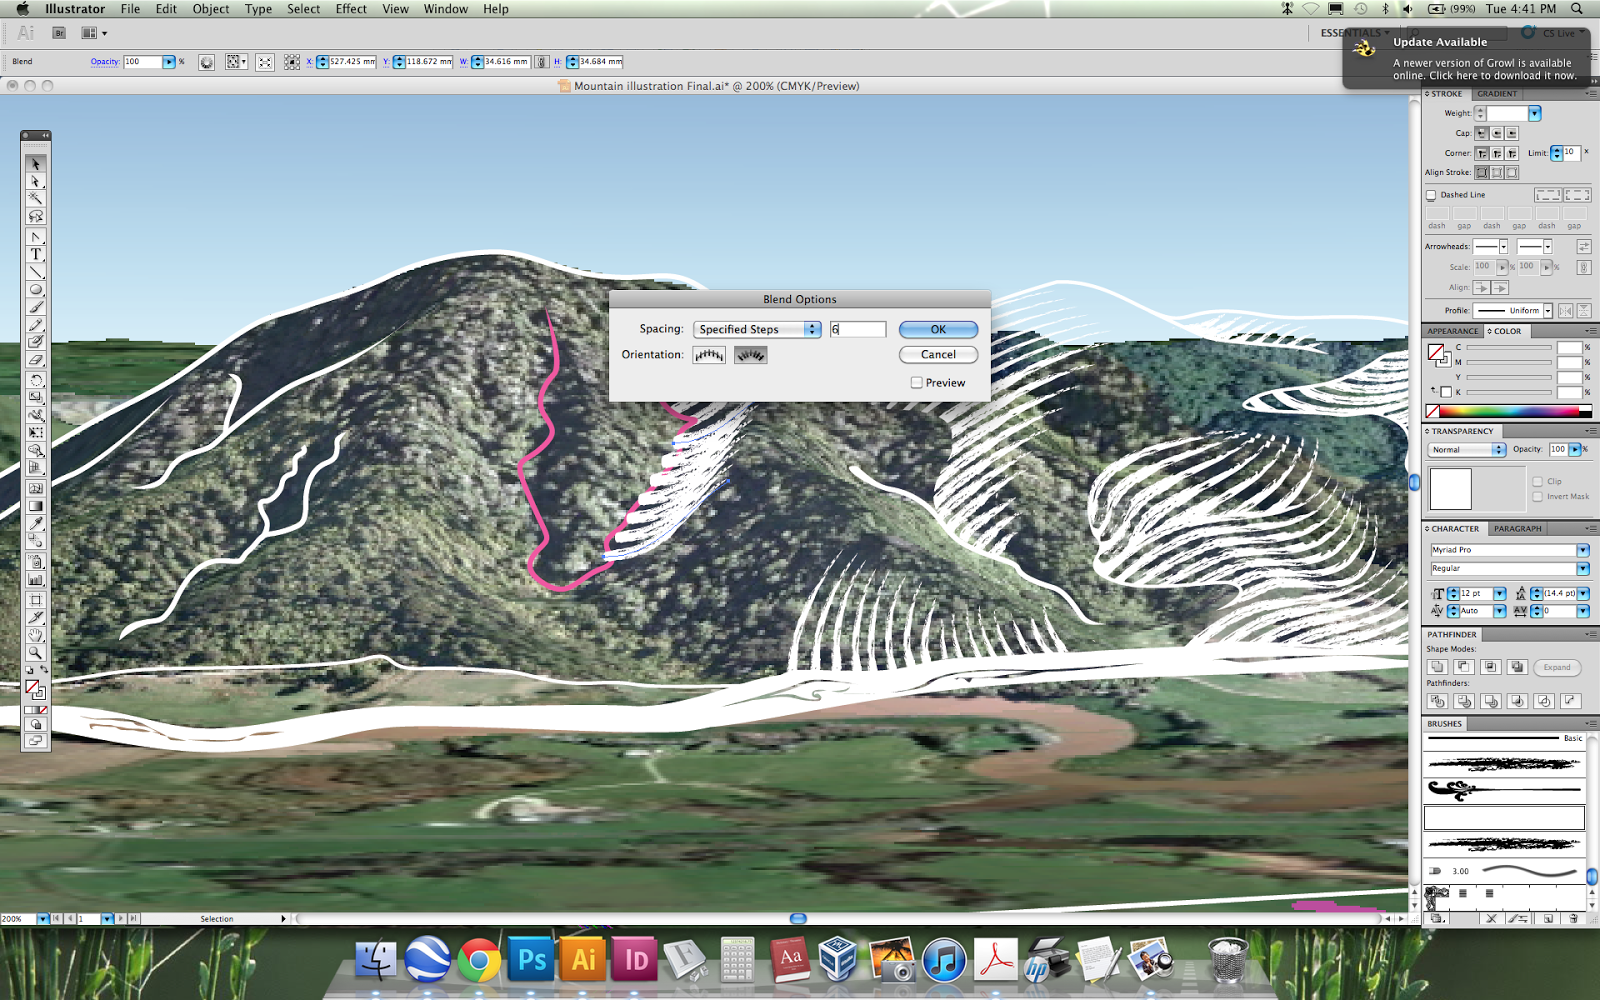The image size is (1600, 1000).
Task: Enable the Preview checkbox in Blend Options
Action: [916, 383]
